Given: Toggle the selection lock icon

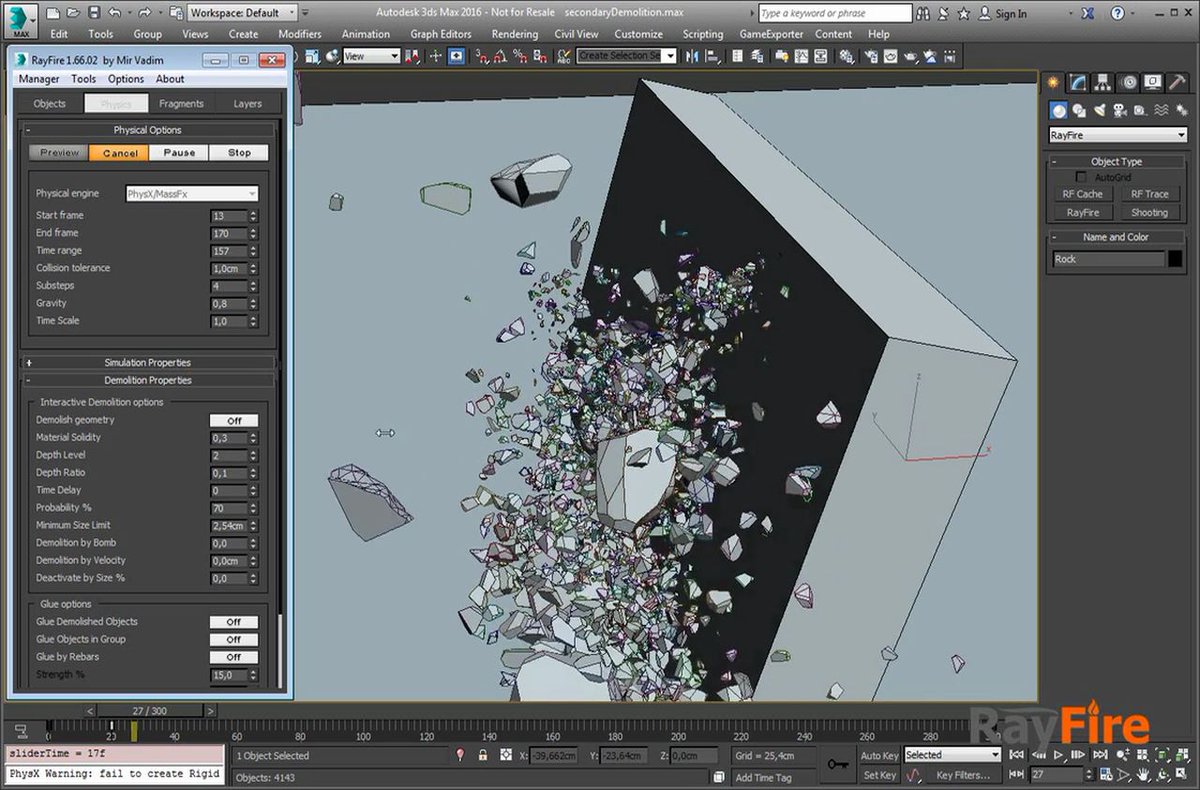Looking at the screenshot, I should [483, 755].
